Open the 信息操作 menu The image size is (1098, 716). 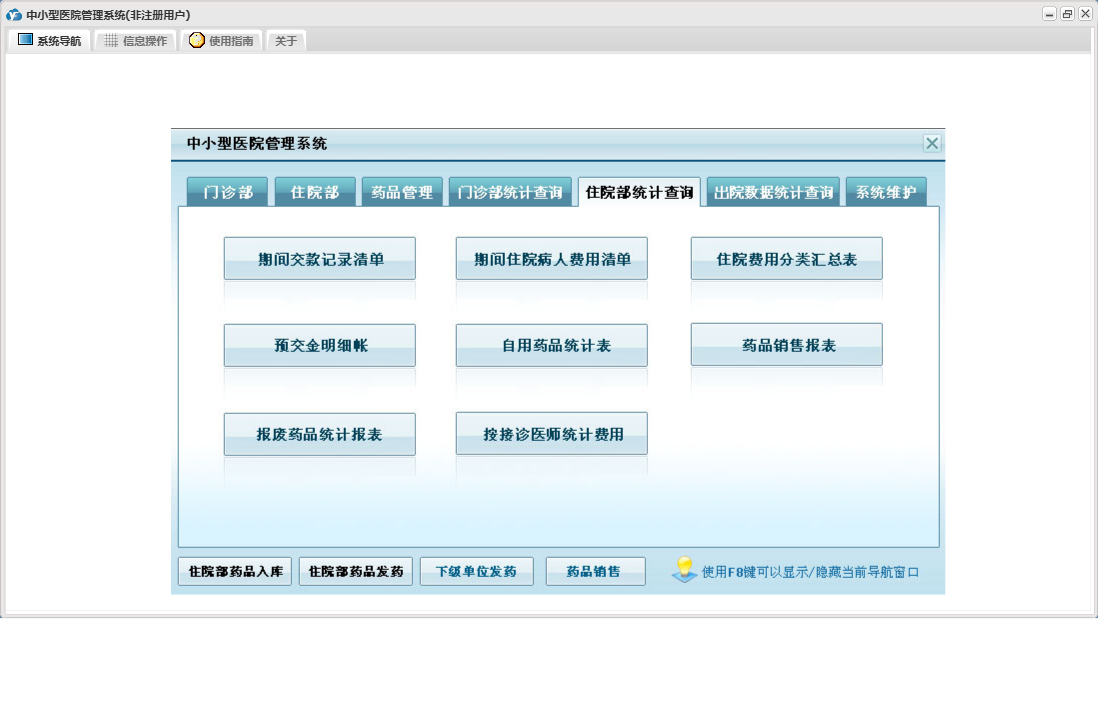click(135, 41)
